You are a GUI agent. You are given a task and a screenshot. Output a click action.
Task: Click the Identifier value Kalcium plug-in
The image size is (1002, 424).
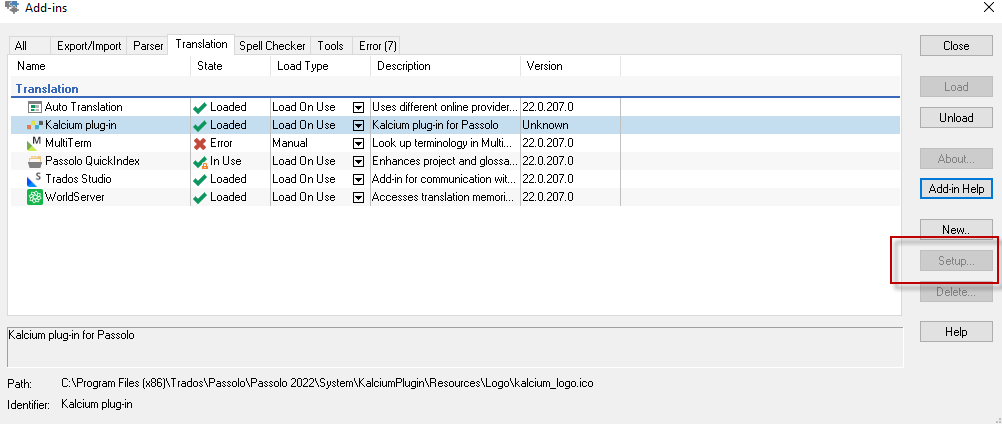[x=97, y=404]
